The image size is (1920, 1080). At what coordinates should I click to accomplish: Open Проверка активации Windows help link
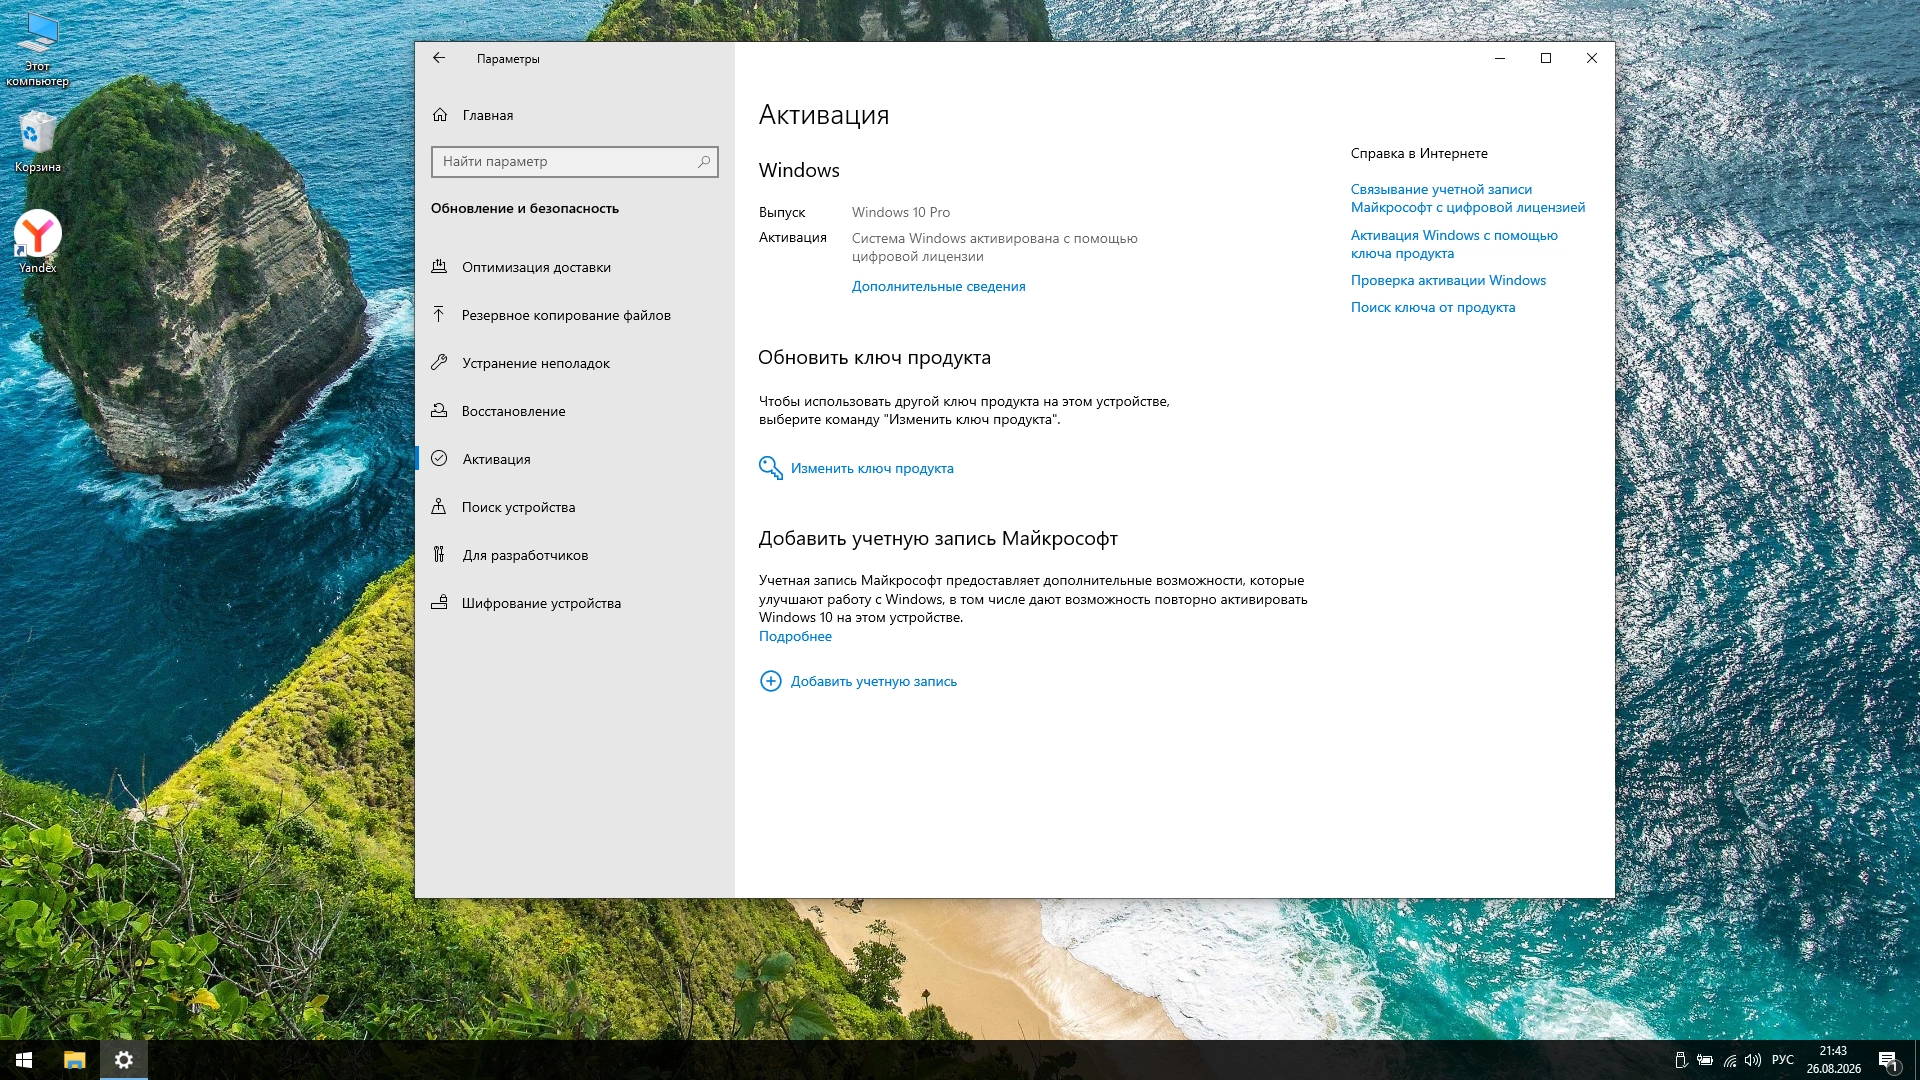pos(1448,280)
